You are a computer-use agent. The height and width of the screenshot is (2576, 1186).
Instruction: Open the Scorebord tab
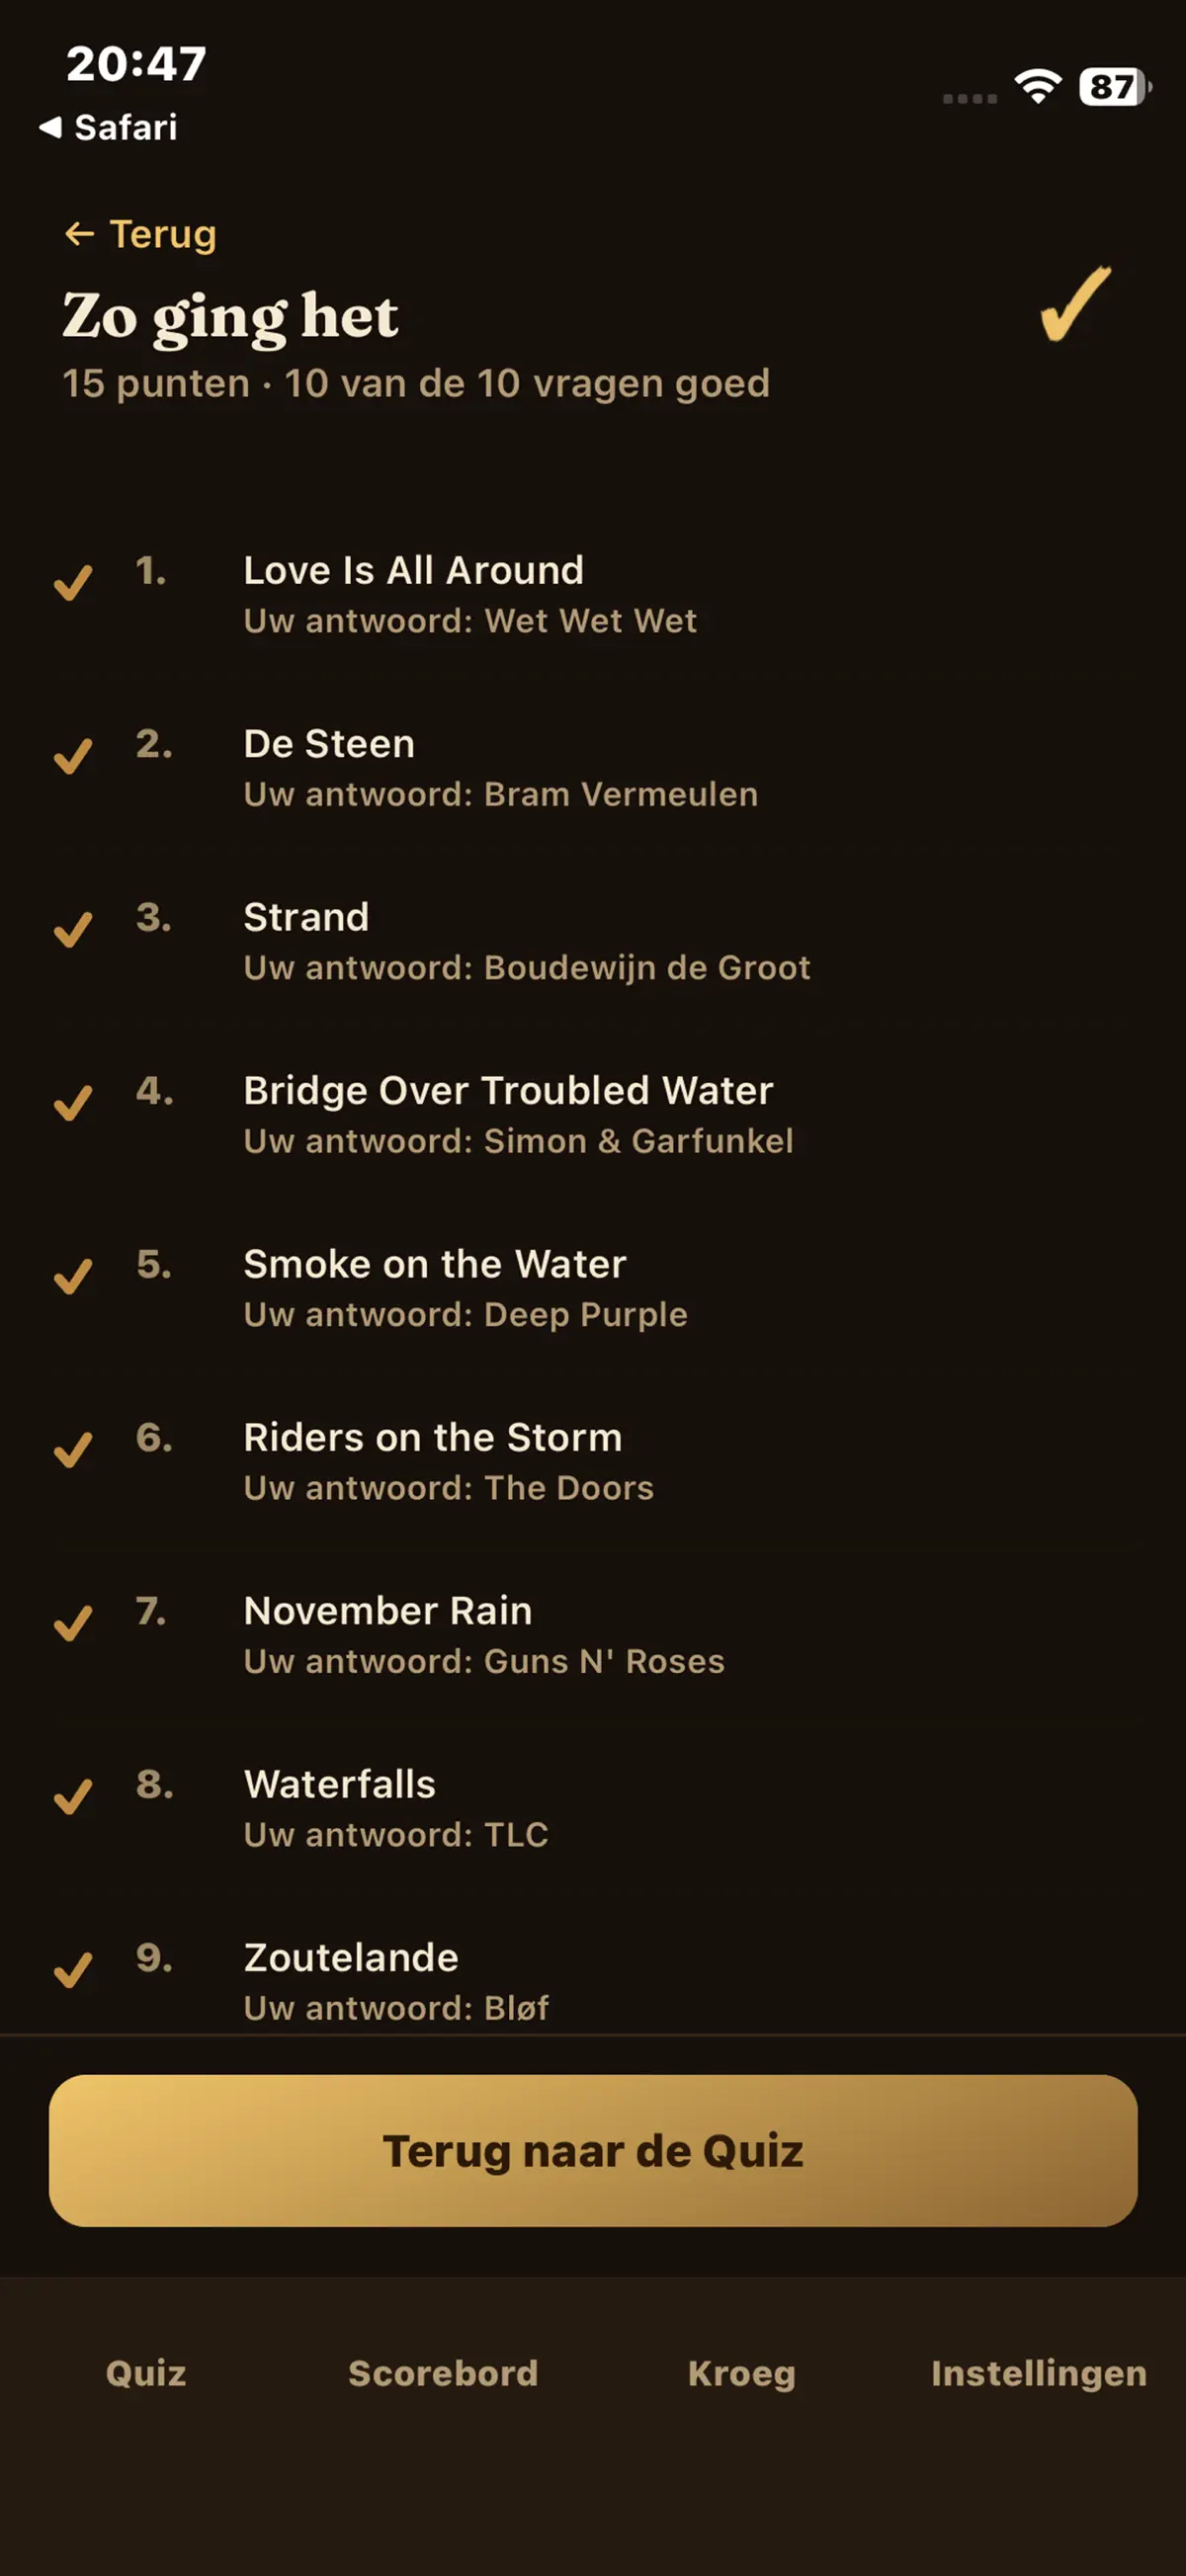(x=443, y=2373)
